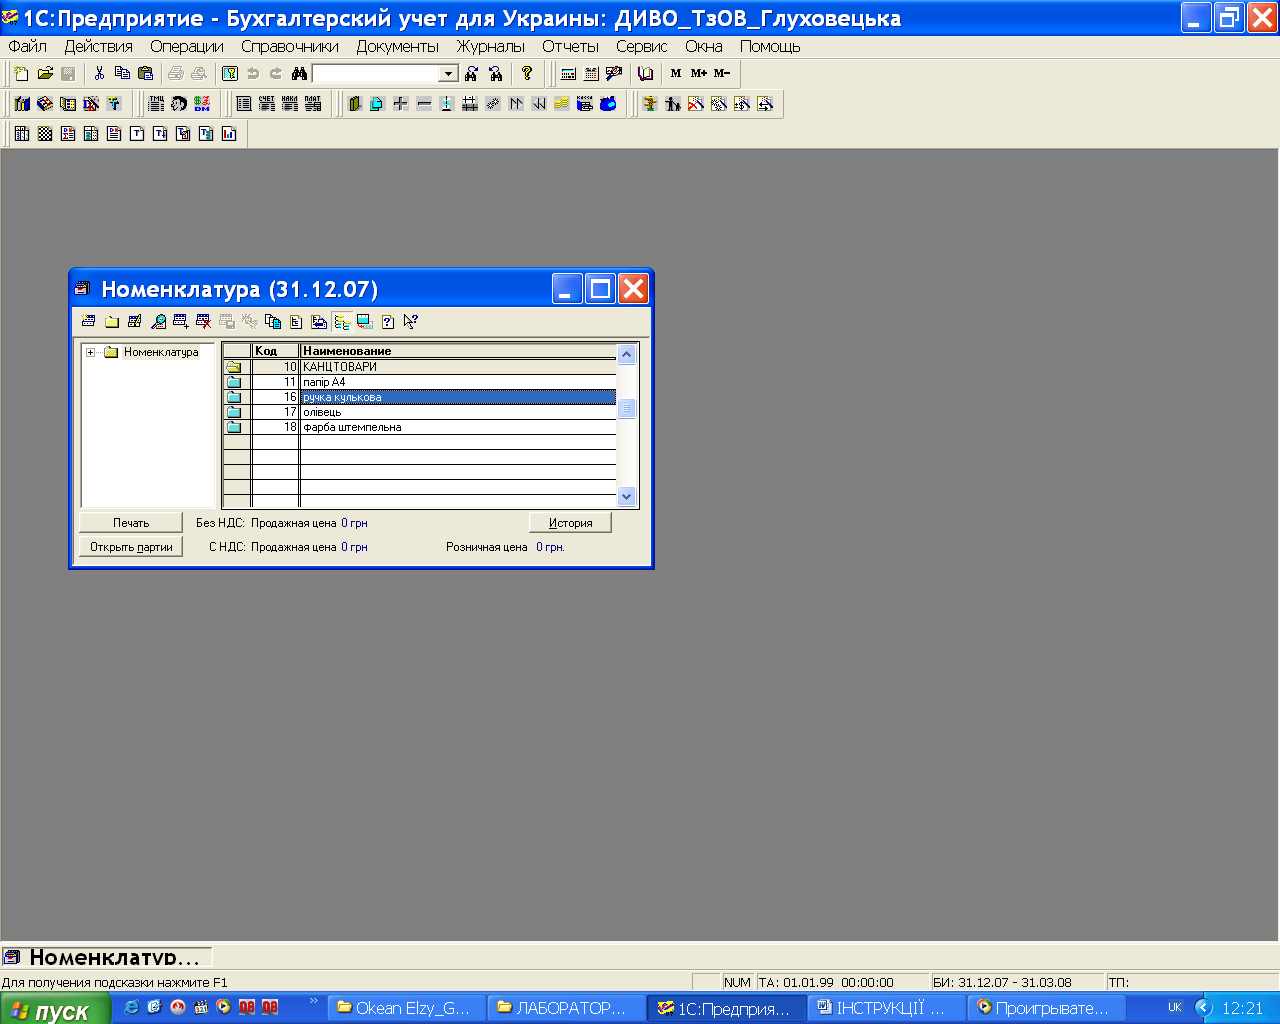Open the Файл menu
Image resolution: width=1280 pixels, height=1024 pixels.
pyautogui.click(x=28, y=46)
